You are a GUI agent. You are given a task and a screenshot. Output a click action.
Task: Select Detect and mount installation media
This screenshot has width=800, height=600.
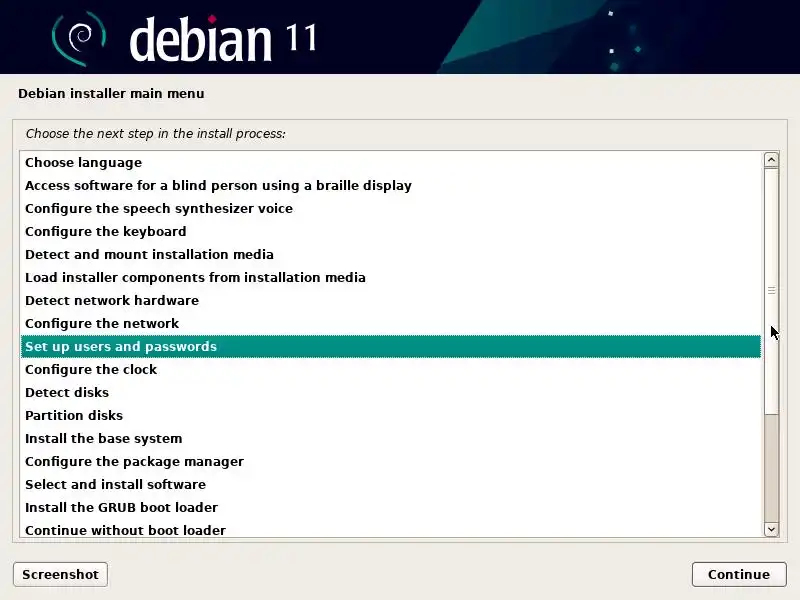(x=391, y=255)
